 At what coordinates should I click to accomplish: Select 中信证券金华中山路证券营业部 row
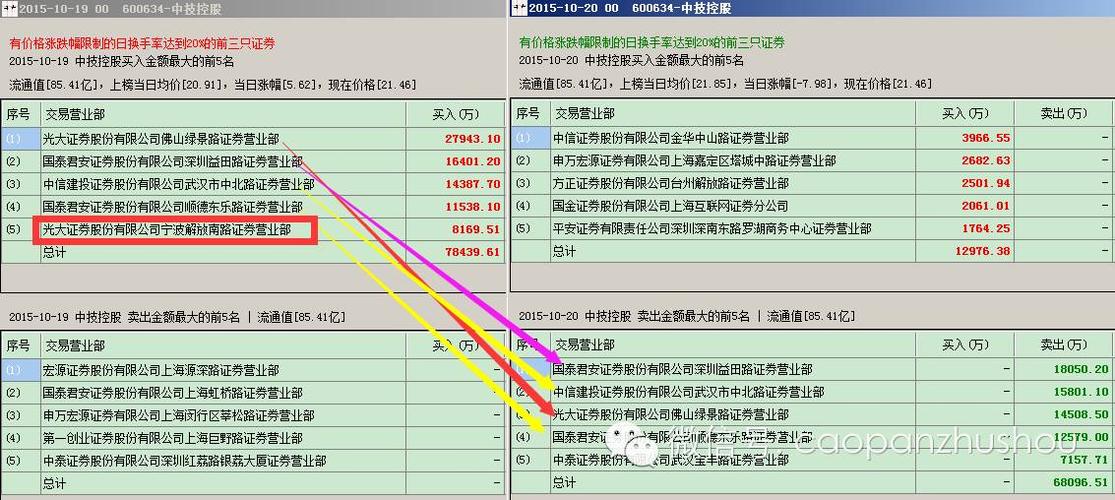coord(812,139)
